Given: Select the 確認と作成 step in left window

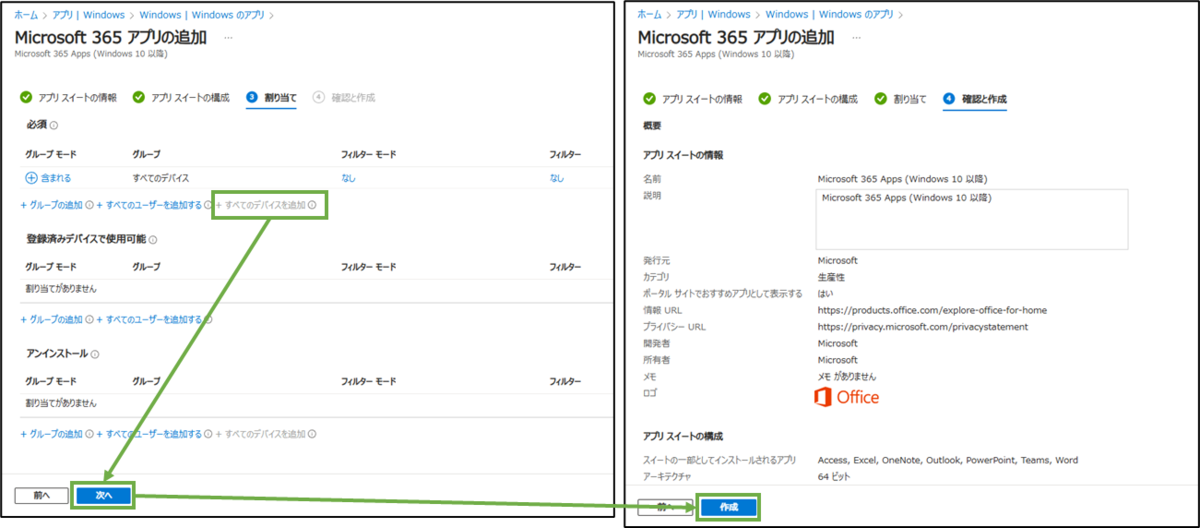Looking at the screenshot, I should pos(344,97).
